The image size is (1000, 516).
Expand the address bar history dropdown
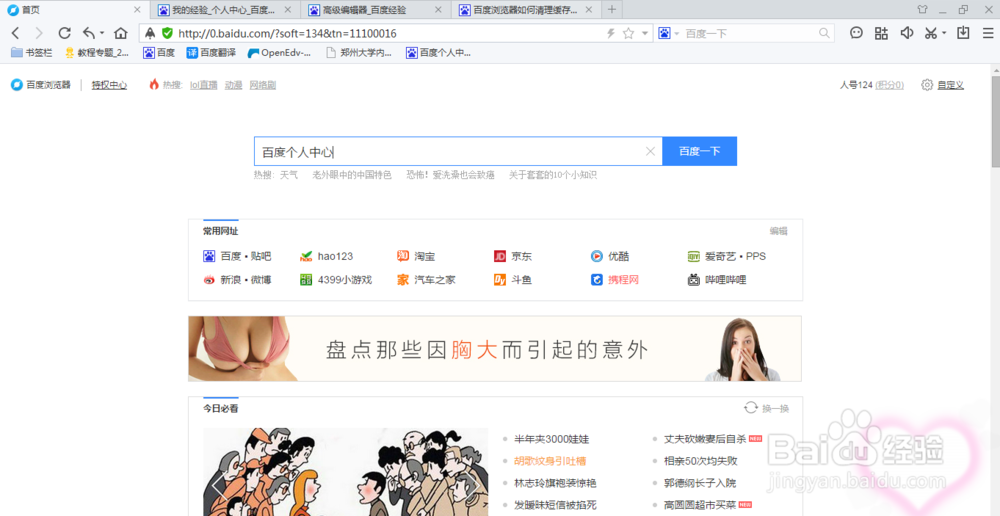645,33
